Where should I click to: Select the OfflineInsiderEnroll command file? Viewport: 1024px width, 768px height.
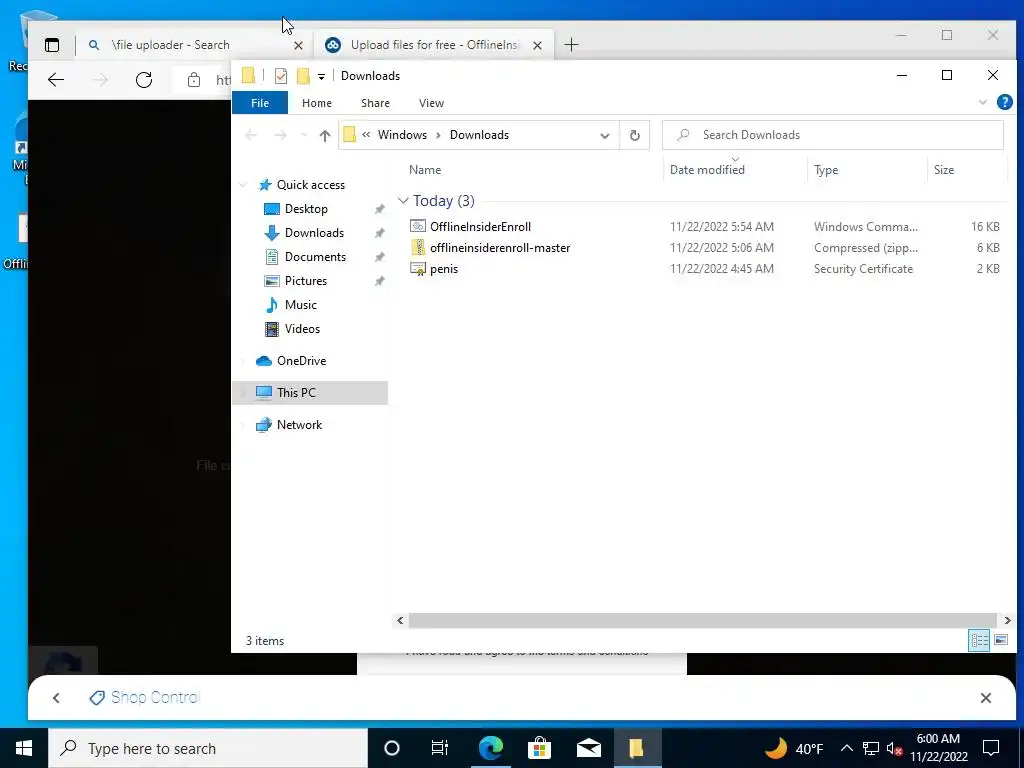coord(481,227)
